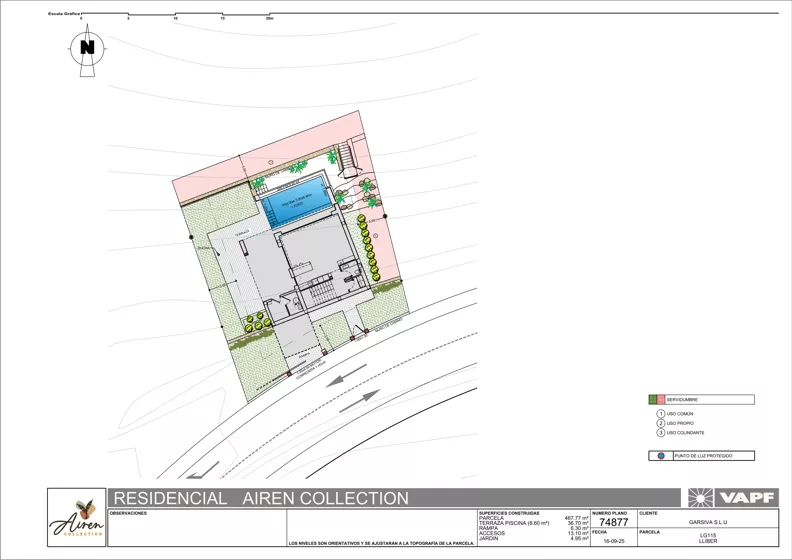Viewport: 792px width, 560px height.
Task: Click the '467.77 m²' parcel area value
Action: [x=576, y=518]
